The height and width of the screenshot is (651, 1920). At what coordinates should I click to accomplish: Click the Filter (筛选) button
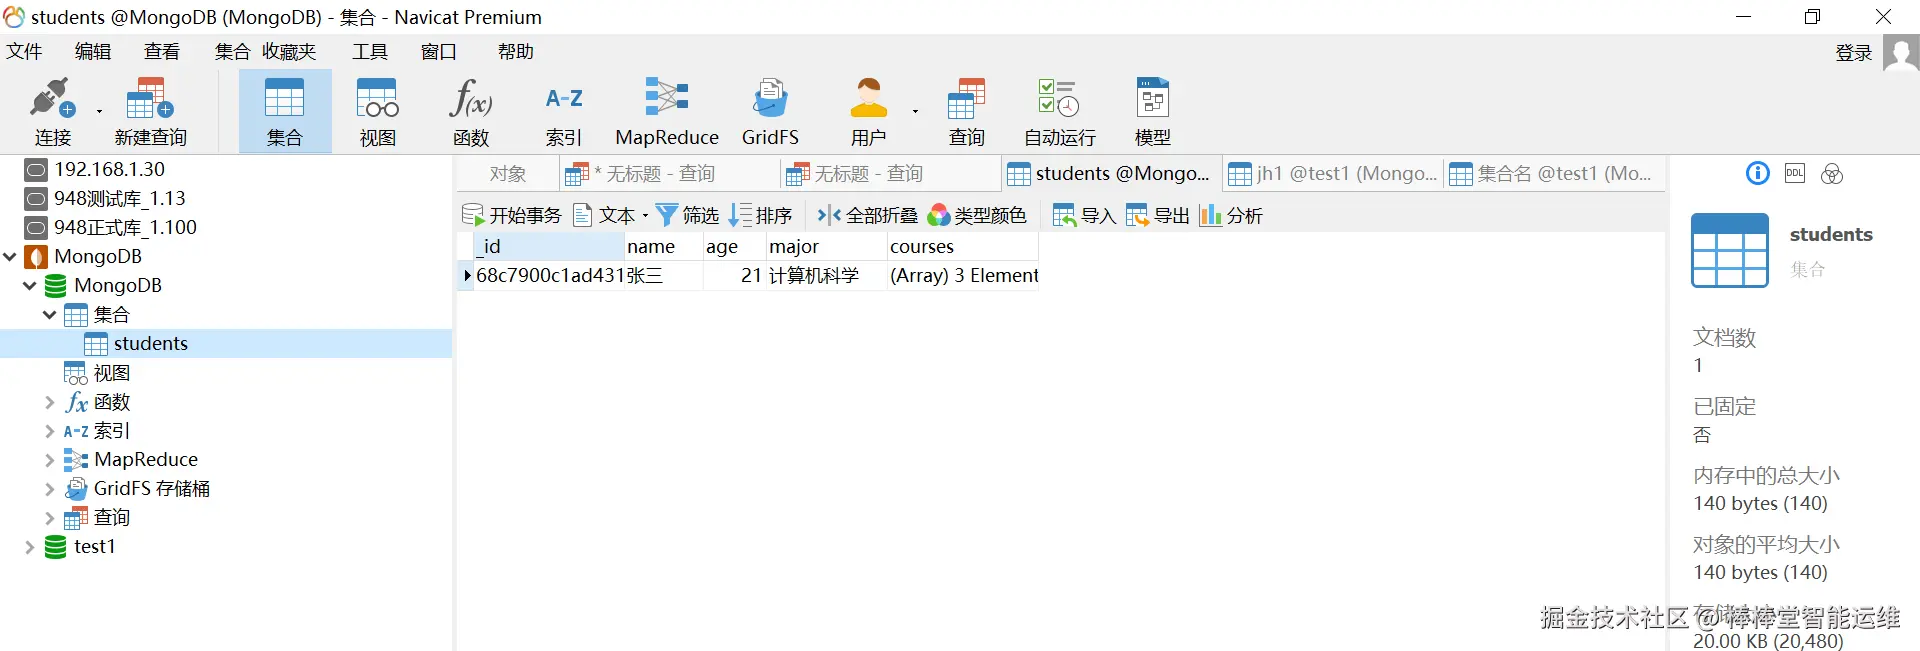tap(688, 215)
